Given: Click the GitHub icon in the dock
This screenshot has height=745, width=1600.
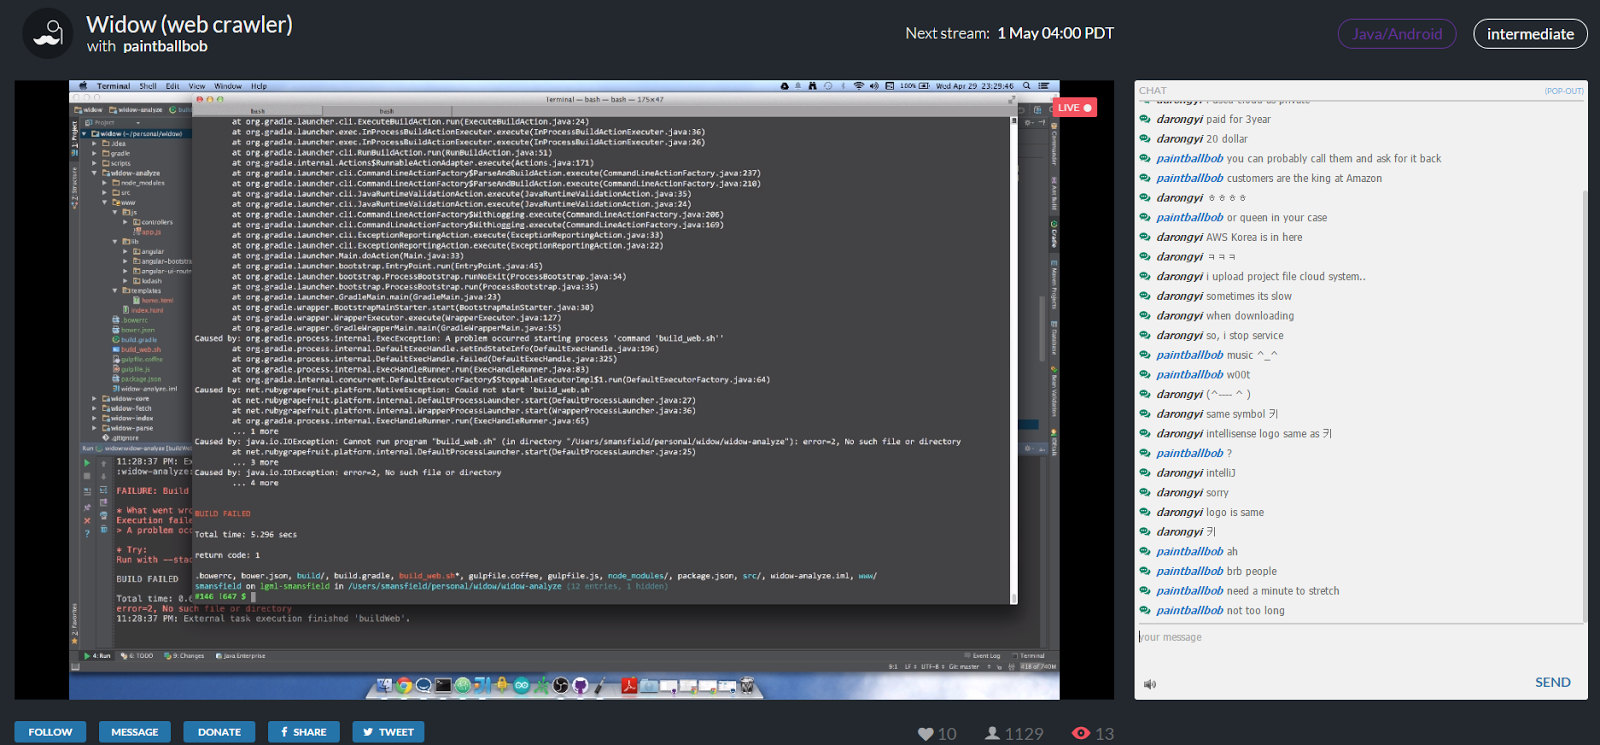Looking at the screenshot, I should coord(580,685).
